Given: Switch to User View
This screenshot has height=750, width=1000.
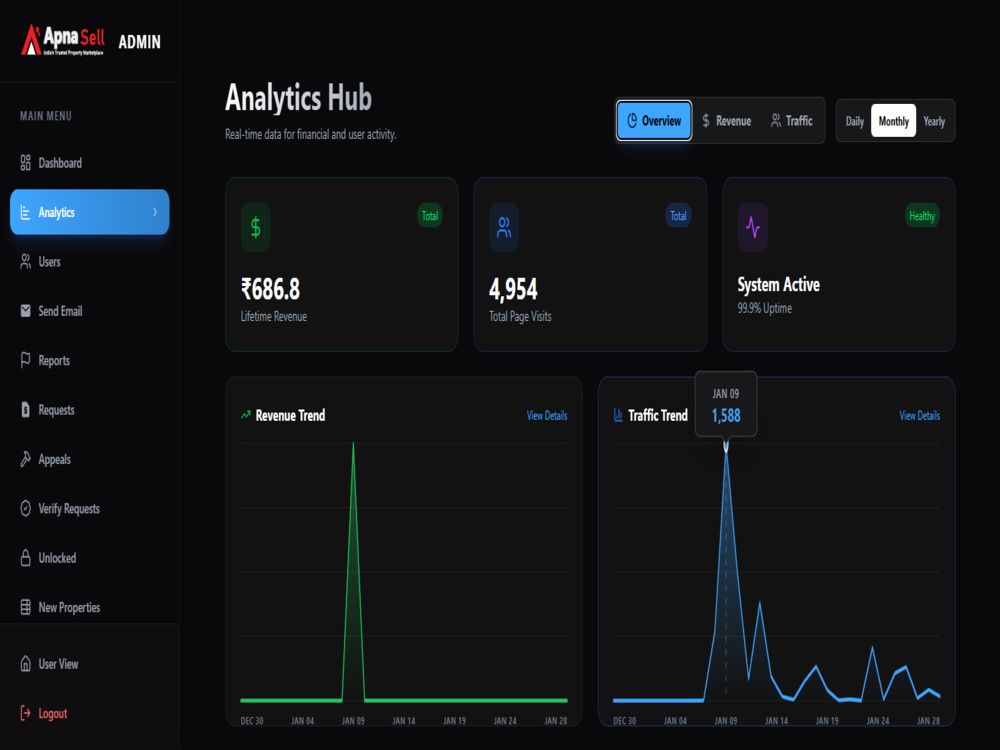Looking at the screenshot, I should point(89,664).
